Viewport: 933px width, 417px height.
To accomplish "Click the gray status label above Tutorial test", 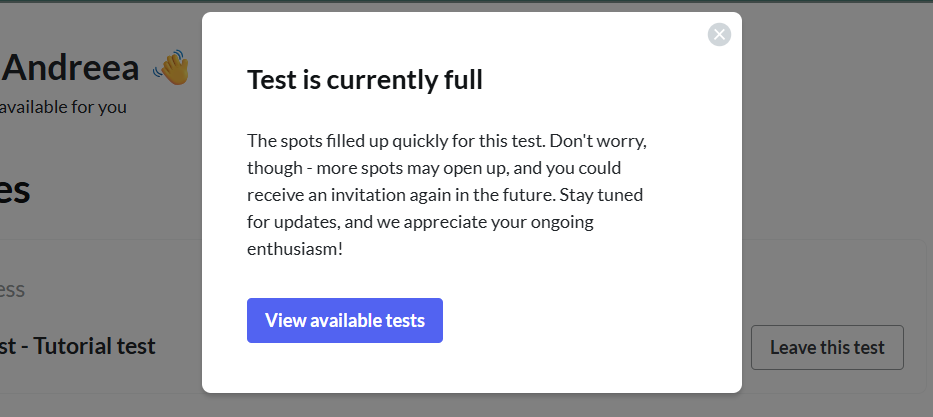I will click(x=12, y=290).
